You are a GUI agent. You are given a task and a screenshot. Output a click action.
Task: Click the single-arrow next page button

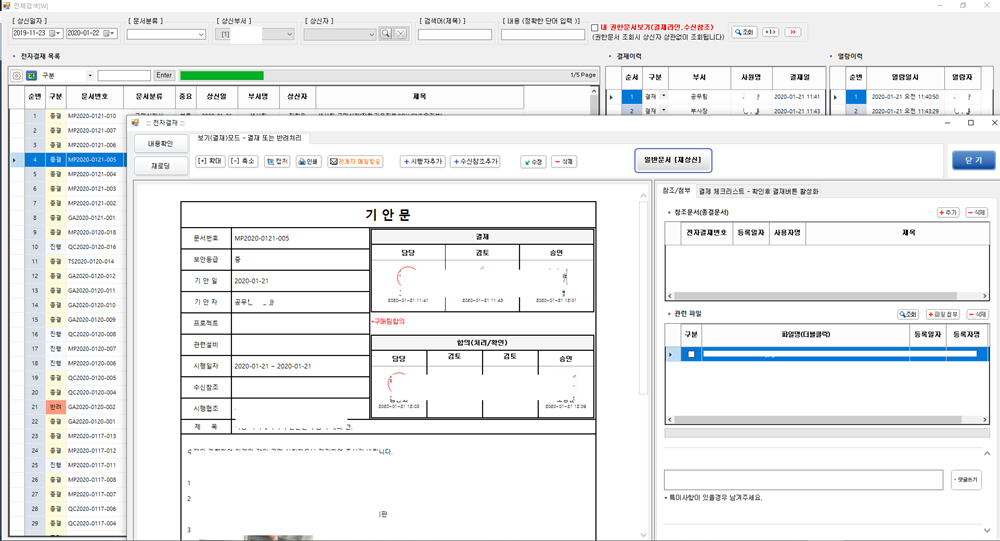[x=770, y=32]
